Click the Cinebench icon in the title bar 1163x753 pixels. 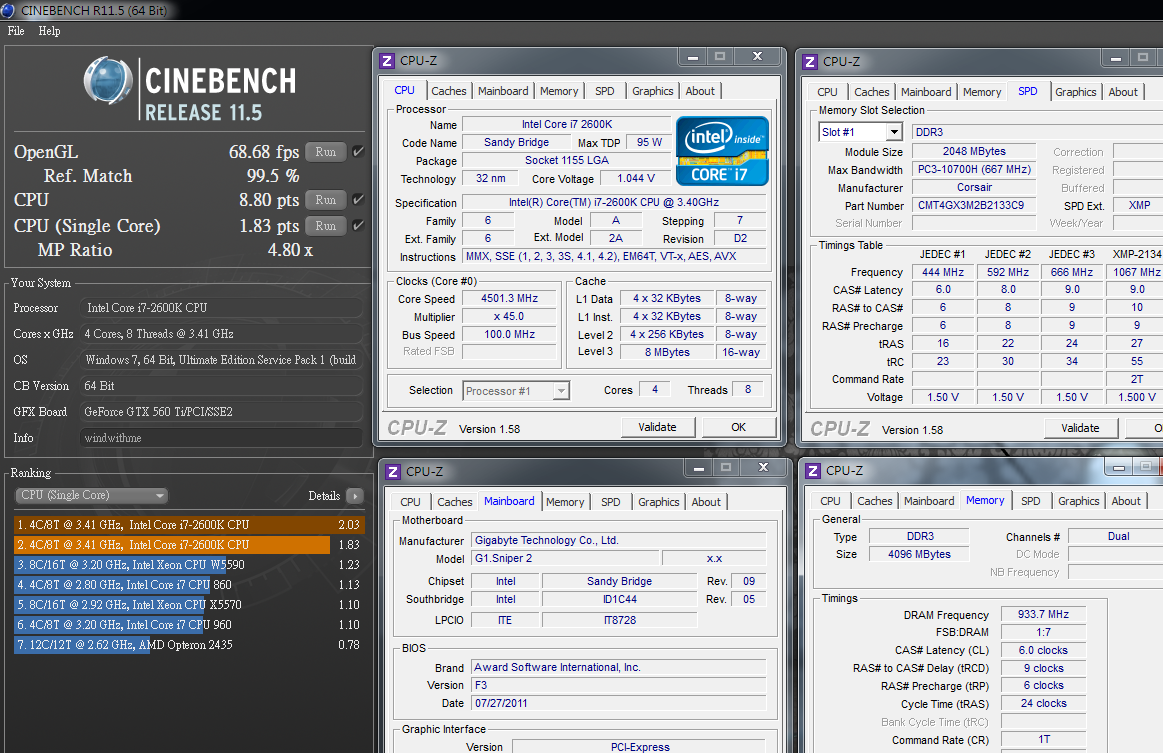[x=10, y=10]
